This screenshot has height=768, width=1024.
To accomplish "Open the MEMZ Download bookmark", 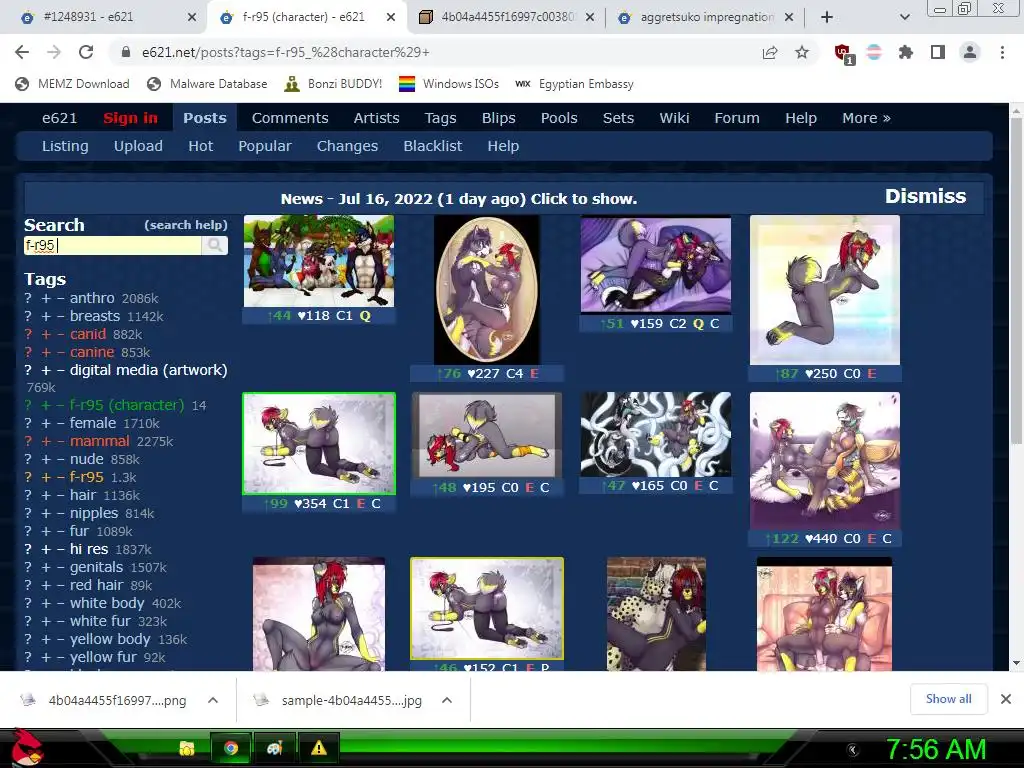I will (x=72, y=84).
